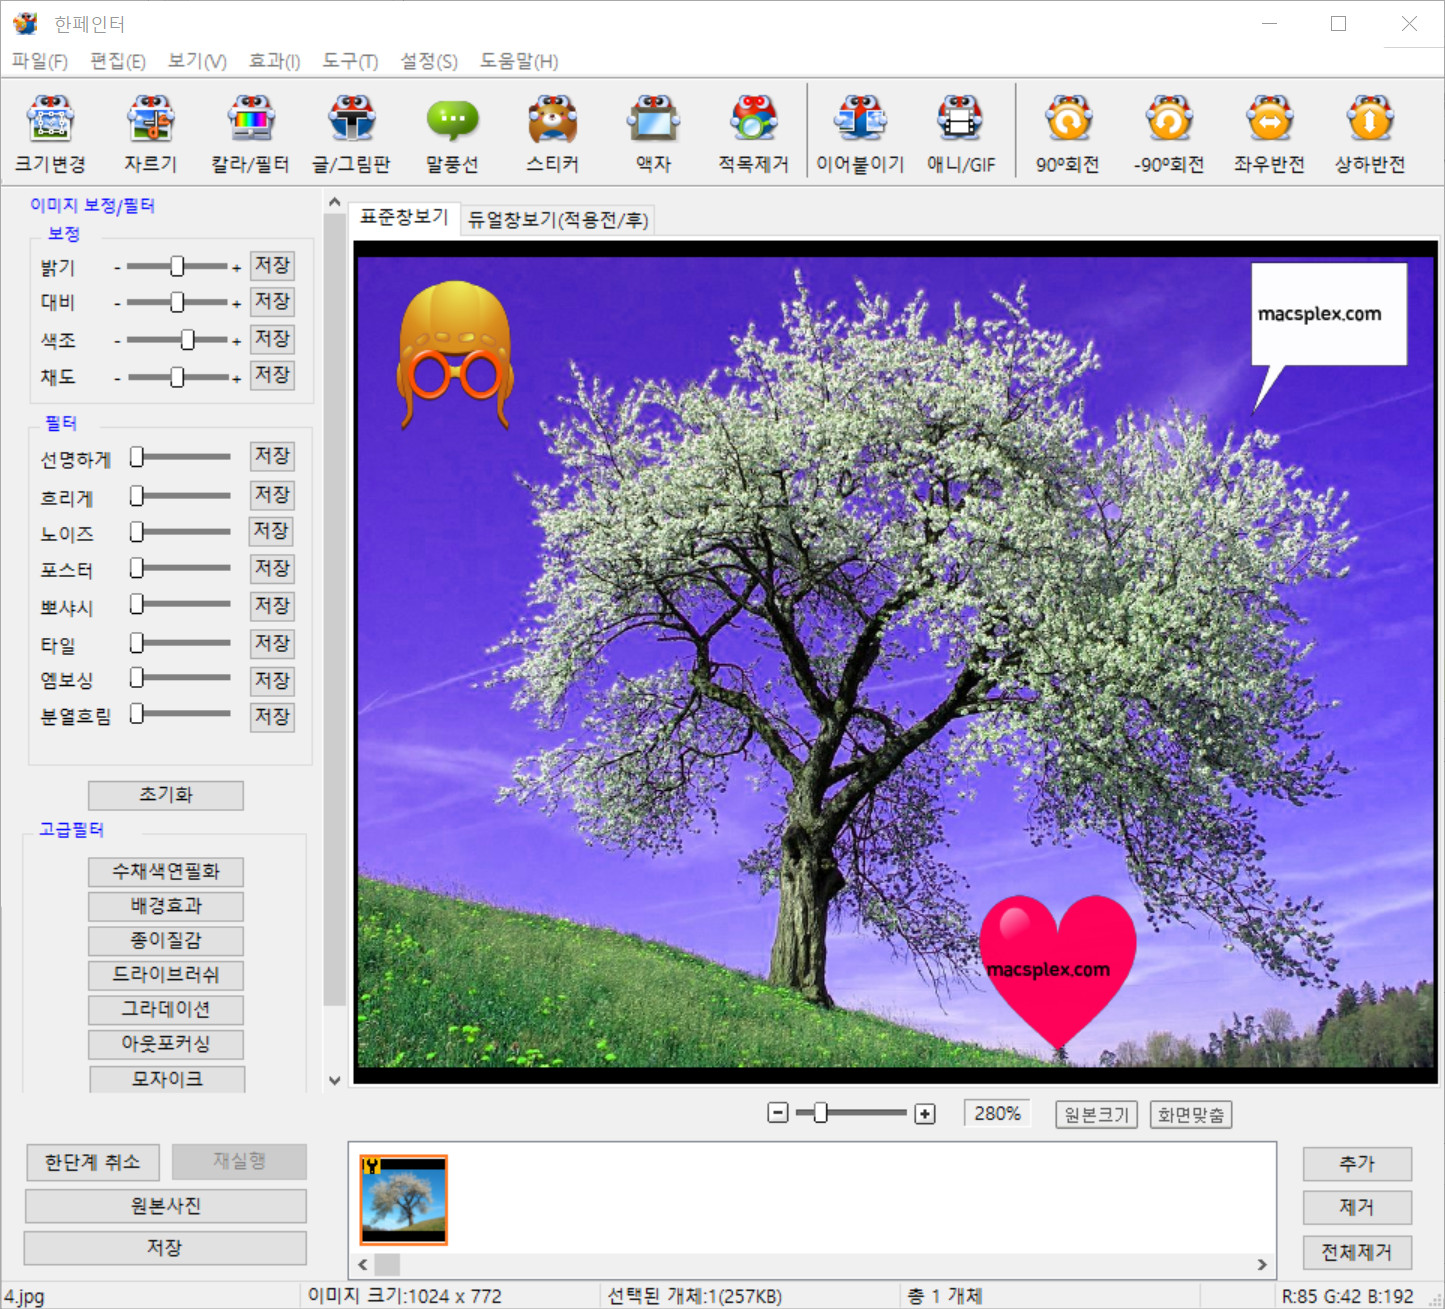
Task: Select the pink heart sticker on canvas
Action: 1058,971
